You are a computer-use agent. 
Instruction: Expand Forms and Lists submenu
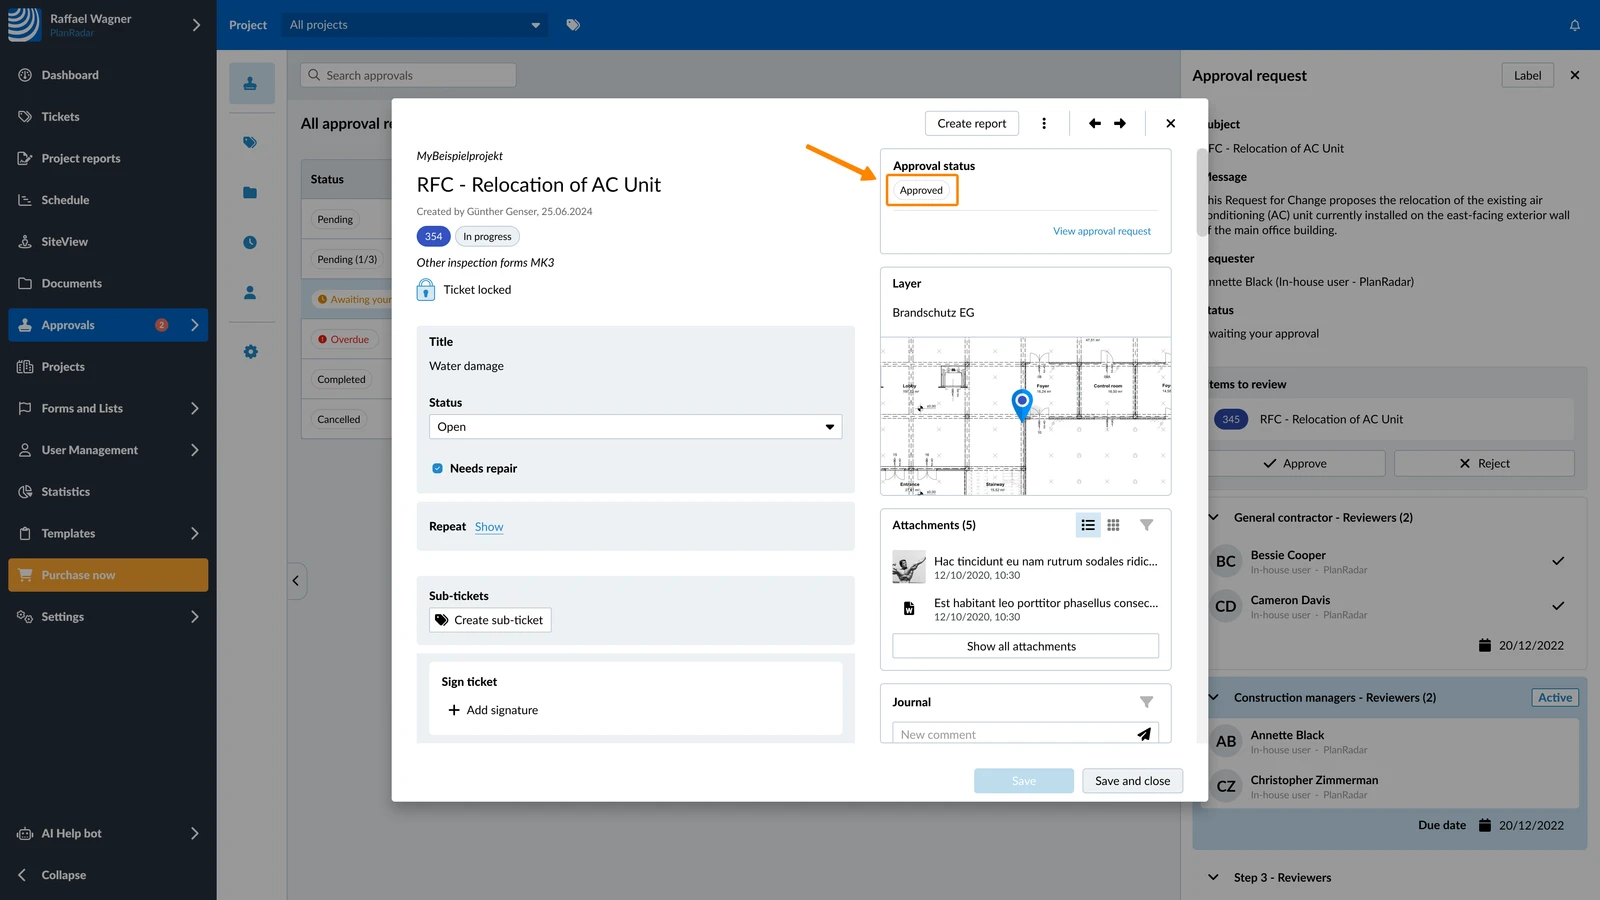(194, 408)
